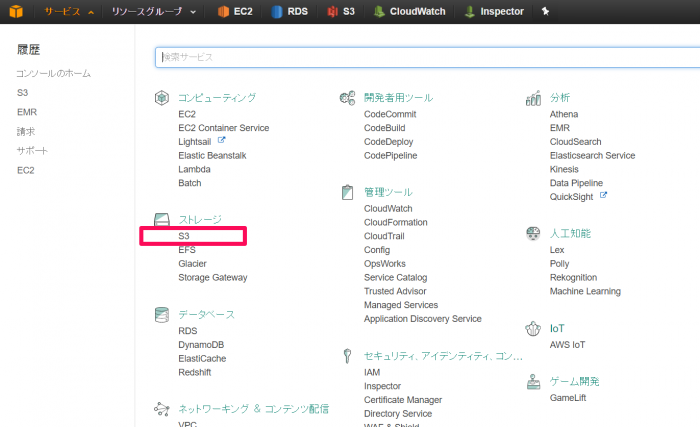Click the AWS cube logo icon
The image size is (700, 427).
[x=16, y=11]
